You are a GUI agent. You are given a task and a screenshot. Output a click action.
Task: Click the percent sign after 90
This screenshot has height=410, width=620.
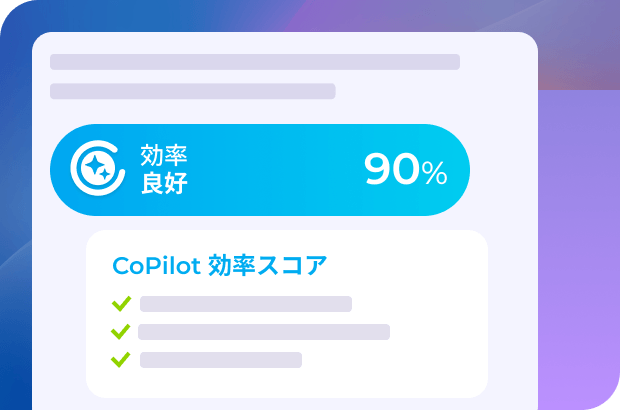[x=434, y=174]
